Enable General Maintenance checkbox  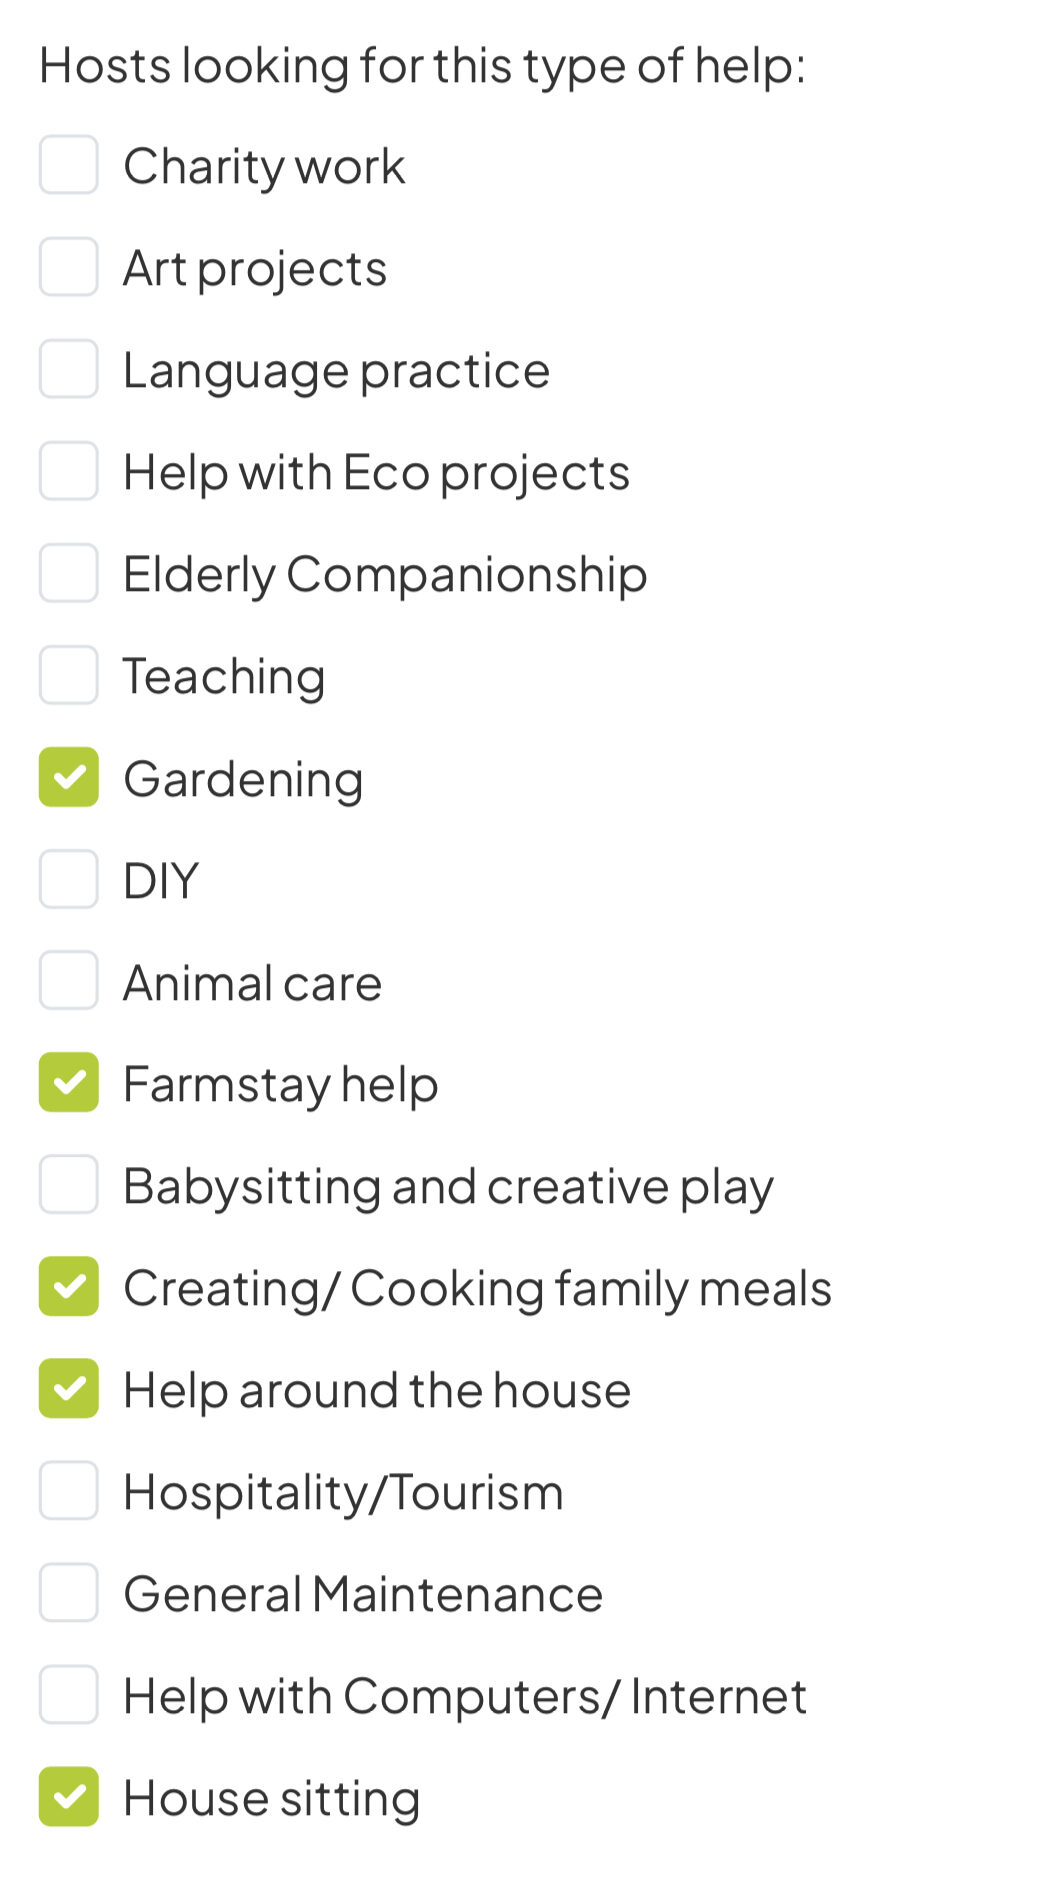pos(68,1593)
